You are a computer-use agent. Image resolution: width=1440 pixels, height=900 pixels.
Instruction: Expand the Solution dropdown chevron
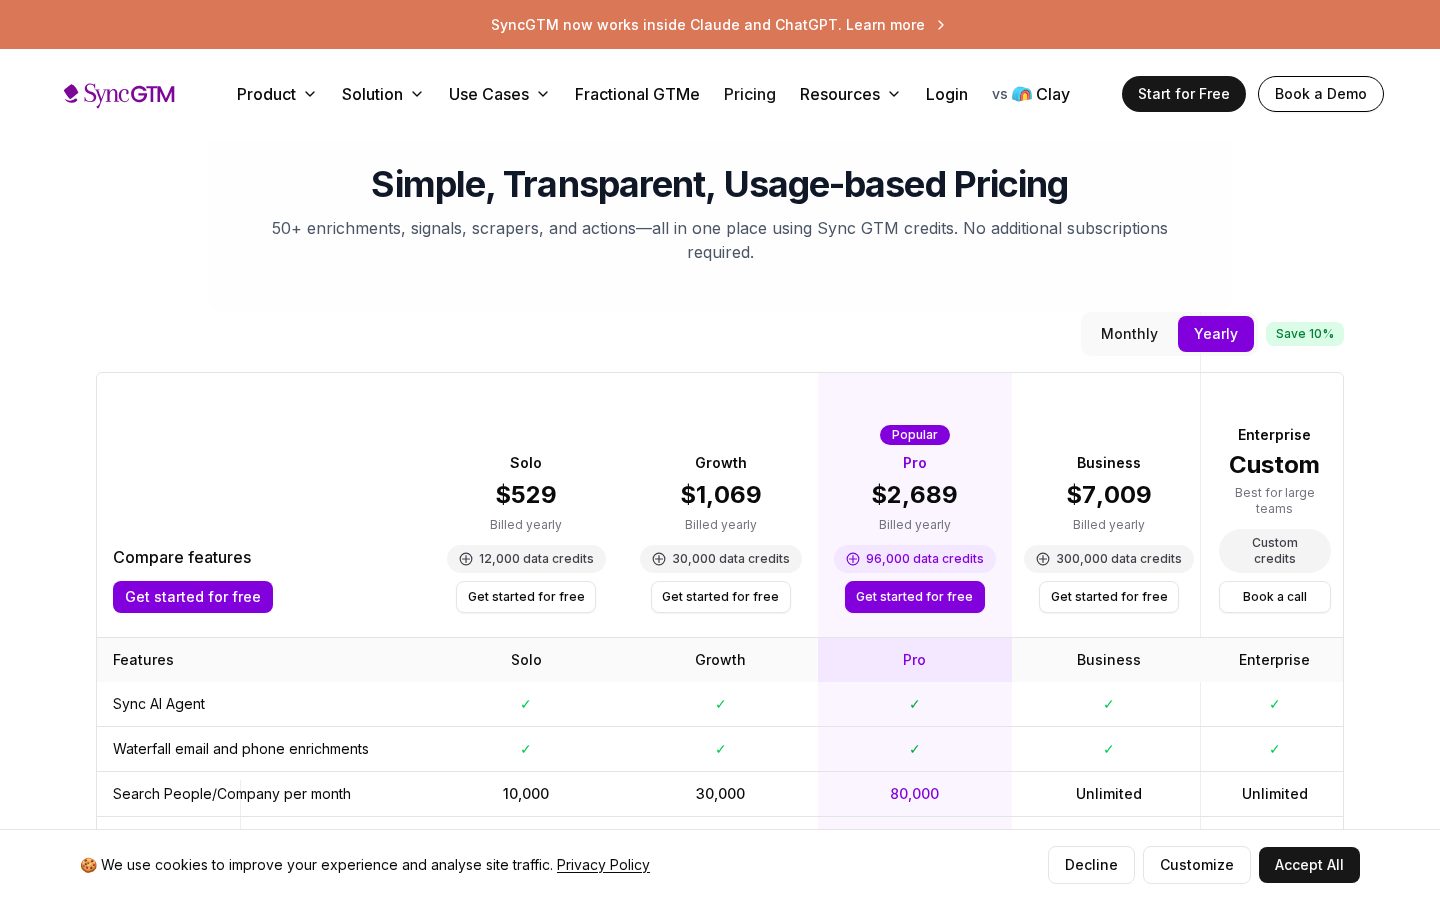tap(417, 94)
